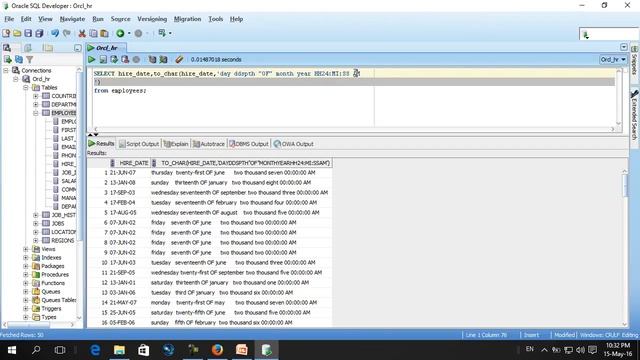Click the Copy icon in main toolbar
The image size is (640, 360).
pos(93,33)
